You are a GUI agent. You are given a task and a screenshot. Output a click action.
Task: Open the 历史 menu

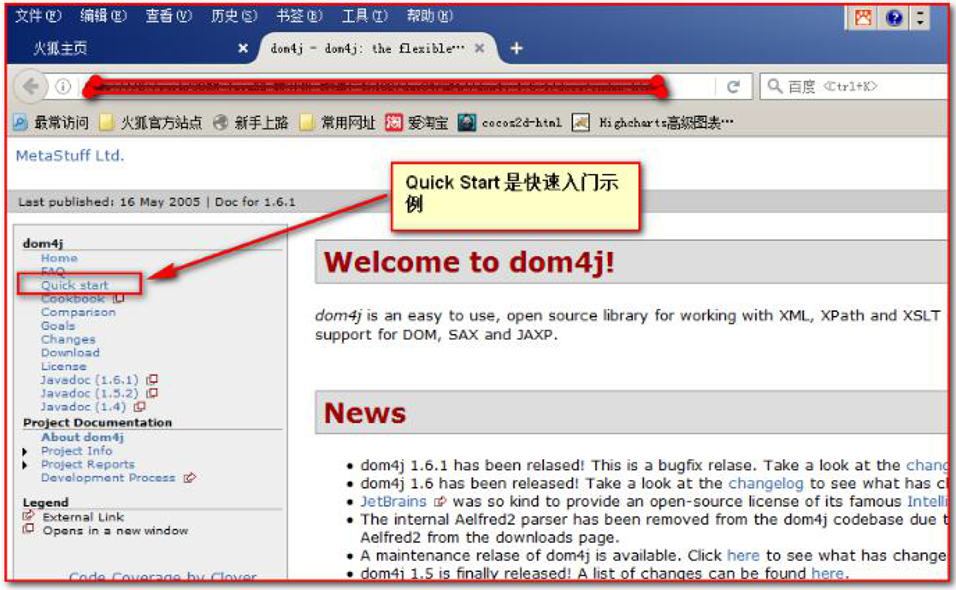(234, 16)
